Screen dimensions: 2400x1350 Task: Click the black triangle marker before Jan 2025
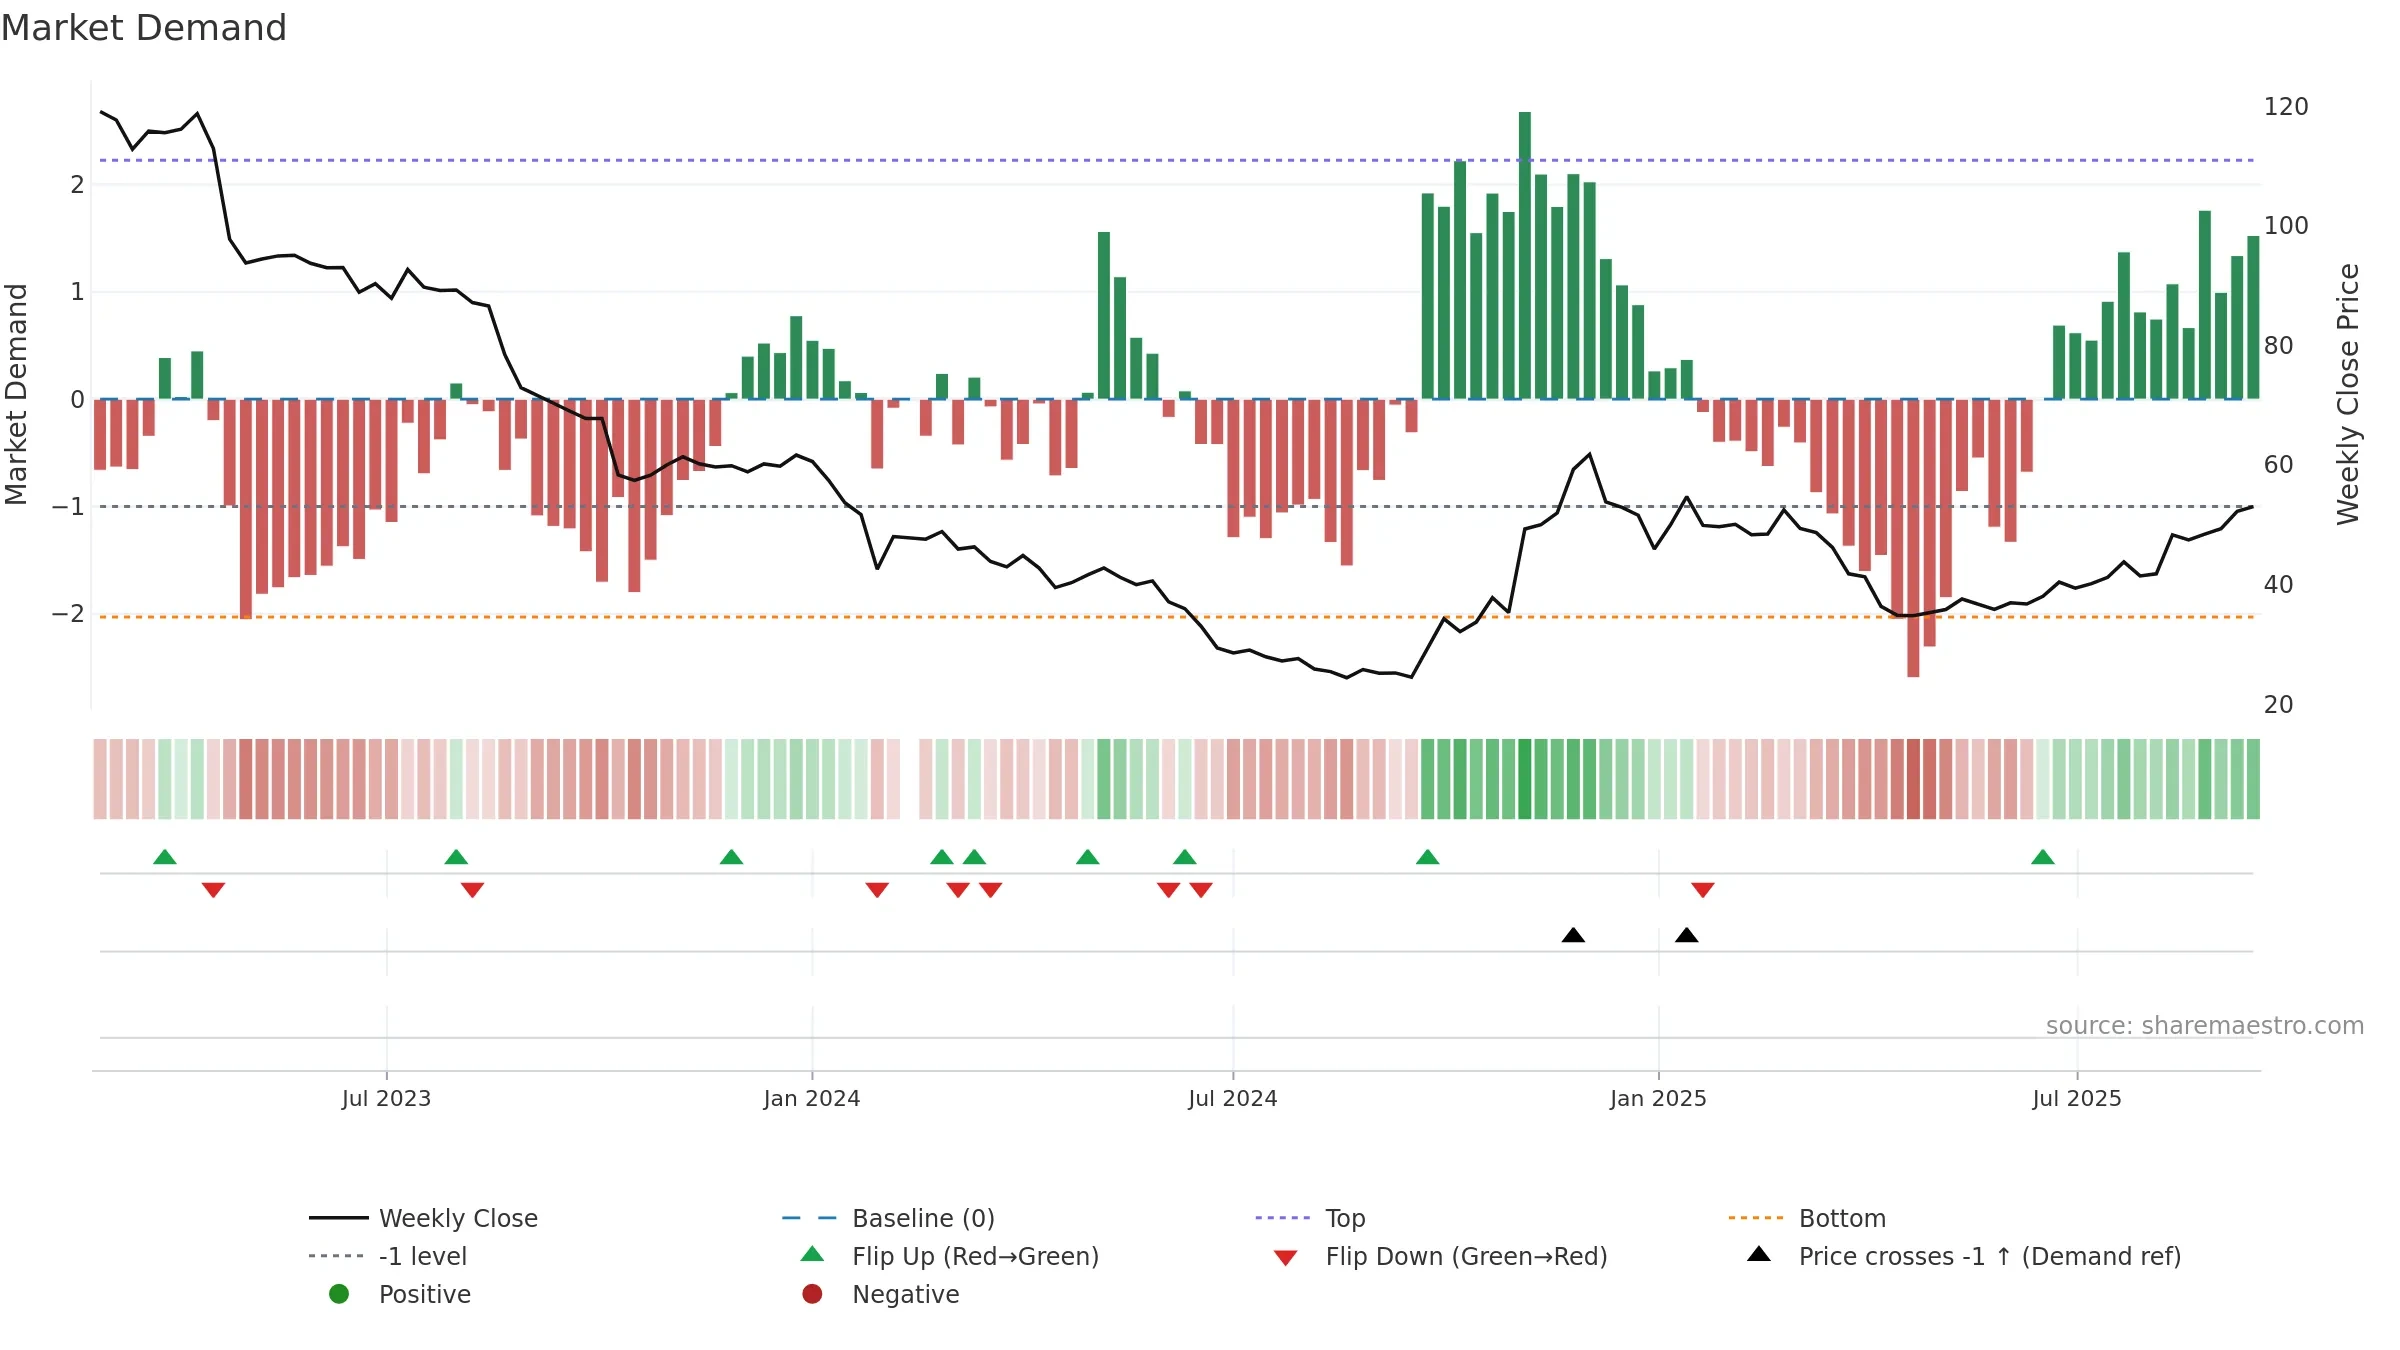(x=1573, y=935)
